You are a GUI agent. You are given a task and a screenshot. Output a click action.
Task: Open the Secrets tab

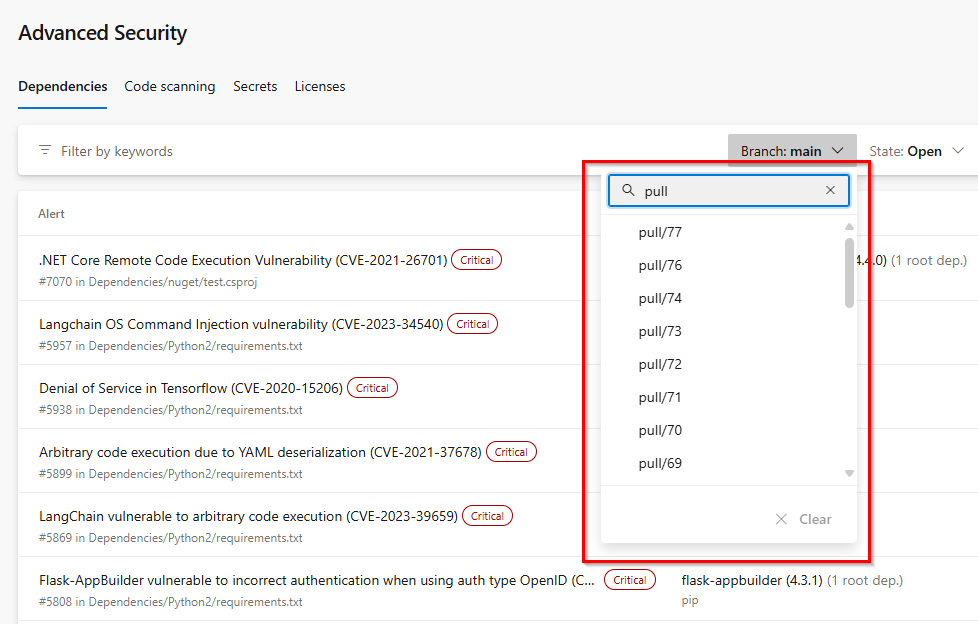click(255, 86)
